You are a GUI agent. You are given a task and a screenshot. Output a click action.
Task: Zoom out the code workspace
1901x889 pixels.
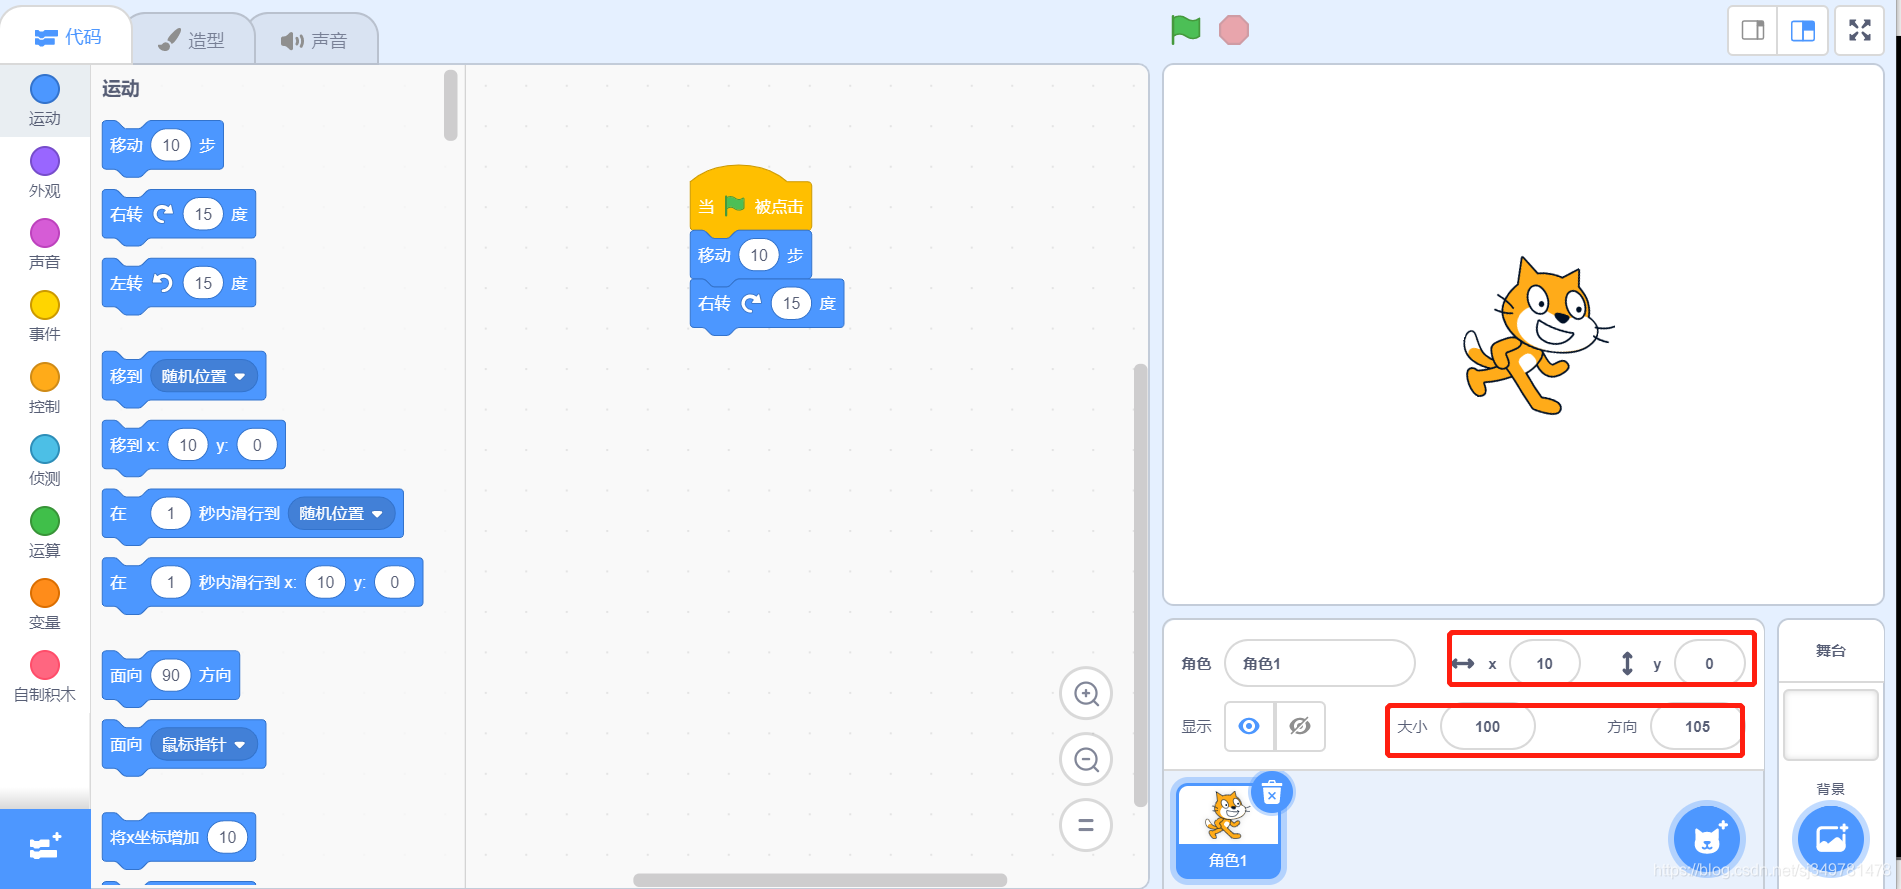[1086, 759]
